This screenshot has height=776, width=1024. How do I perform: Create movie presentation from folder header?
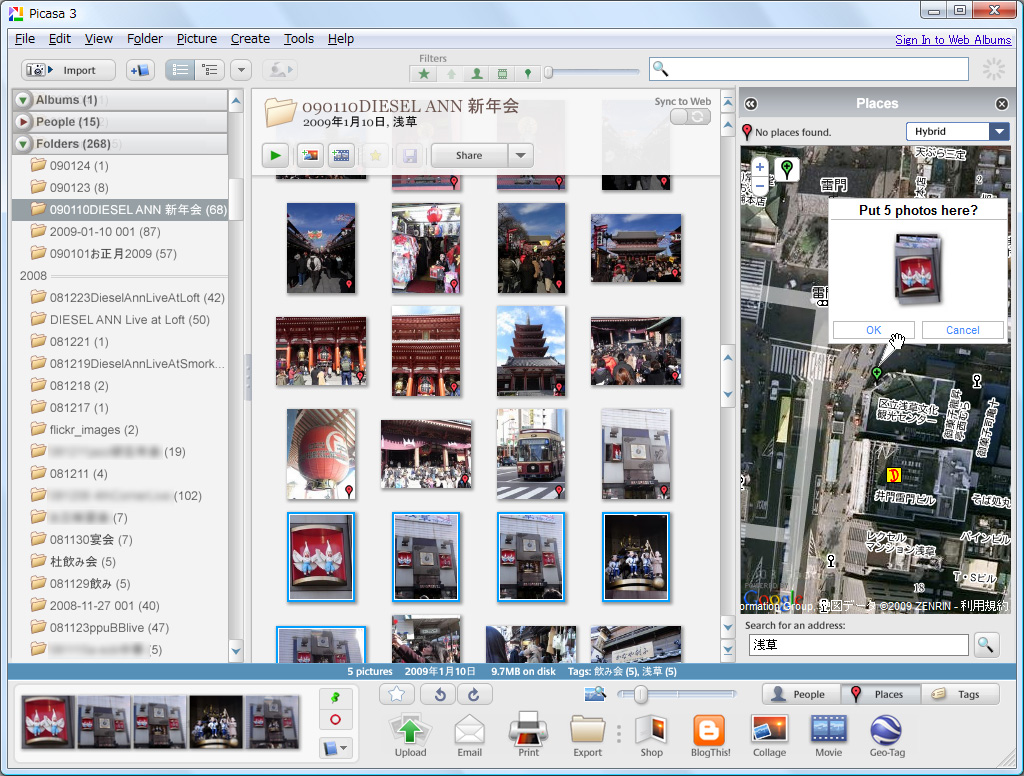click(x=341, y=155)
